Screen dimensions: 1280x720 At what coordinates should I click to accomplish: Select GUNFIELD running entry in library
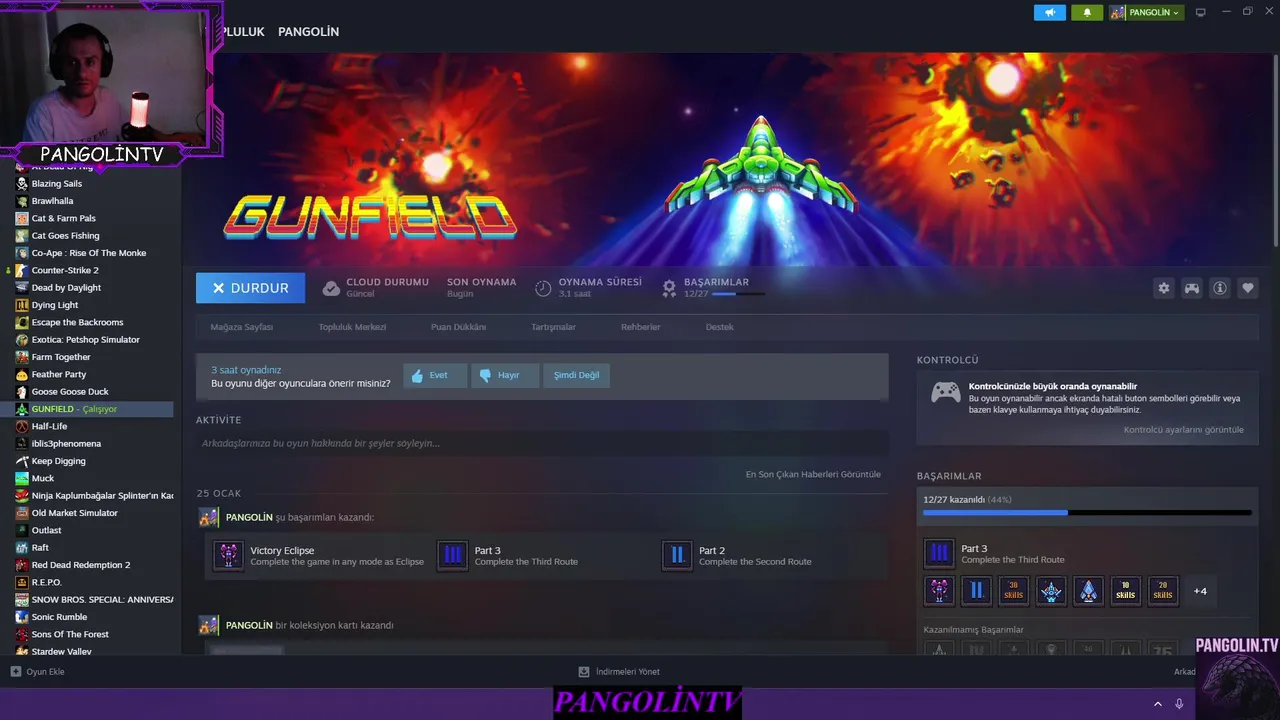pos(93,409)
